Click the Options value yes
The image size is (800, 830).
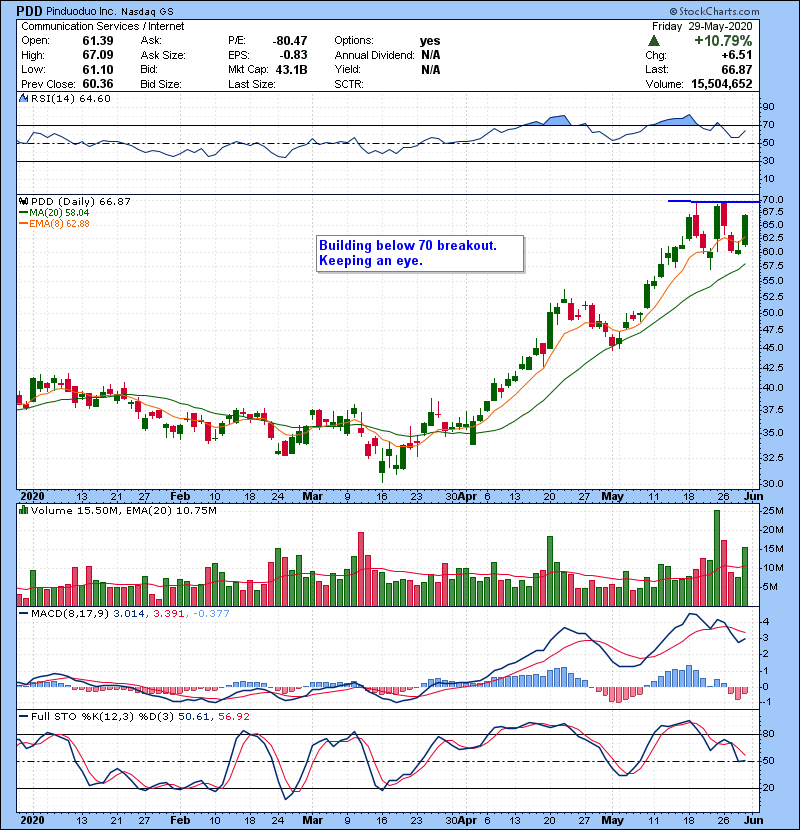(x=430, y=41)
